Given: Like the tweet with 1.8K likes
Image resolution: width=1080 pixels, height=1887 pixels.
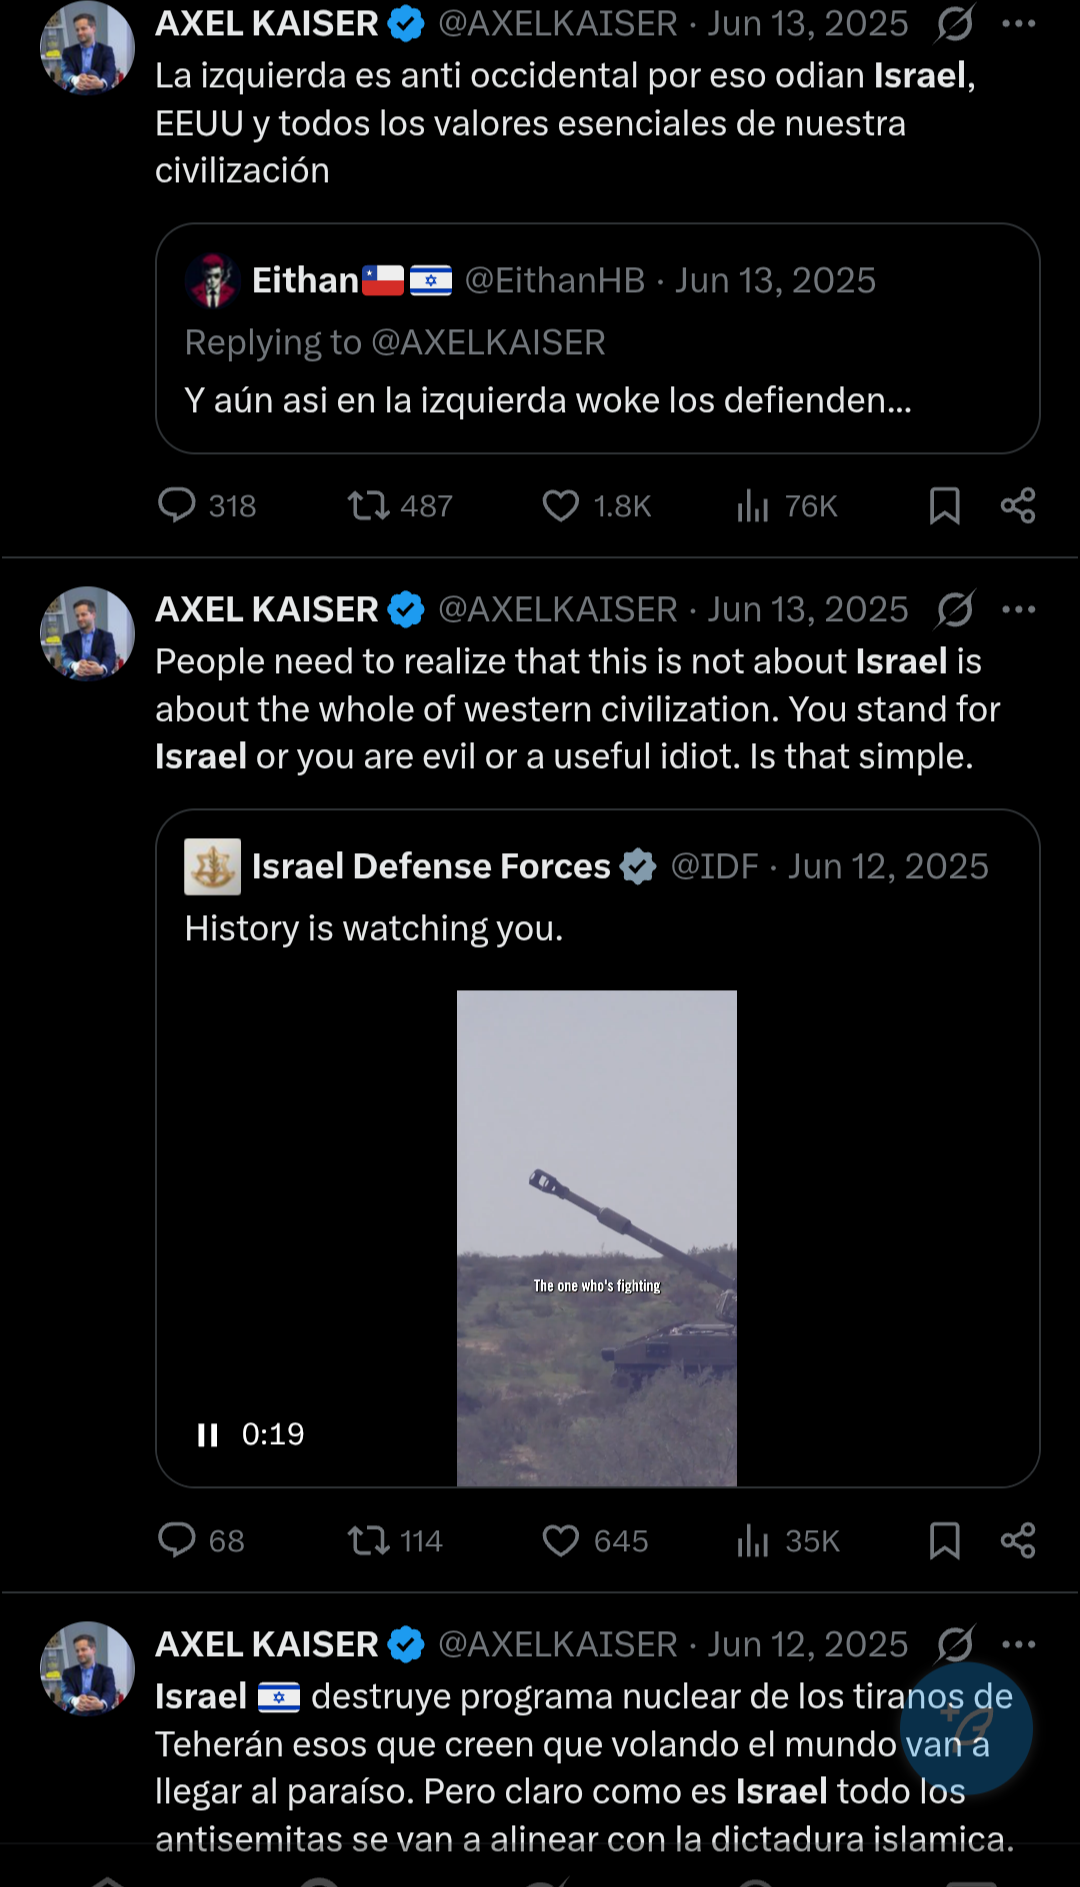Looking at the screenshot, I should click(x=561, y=505).
